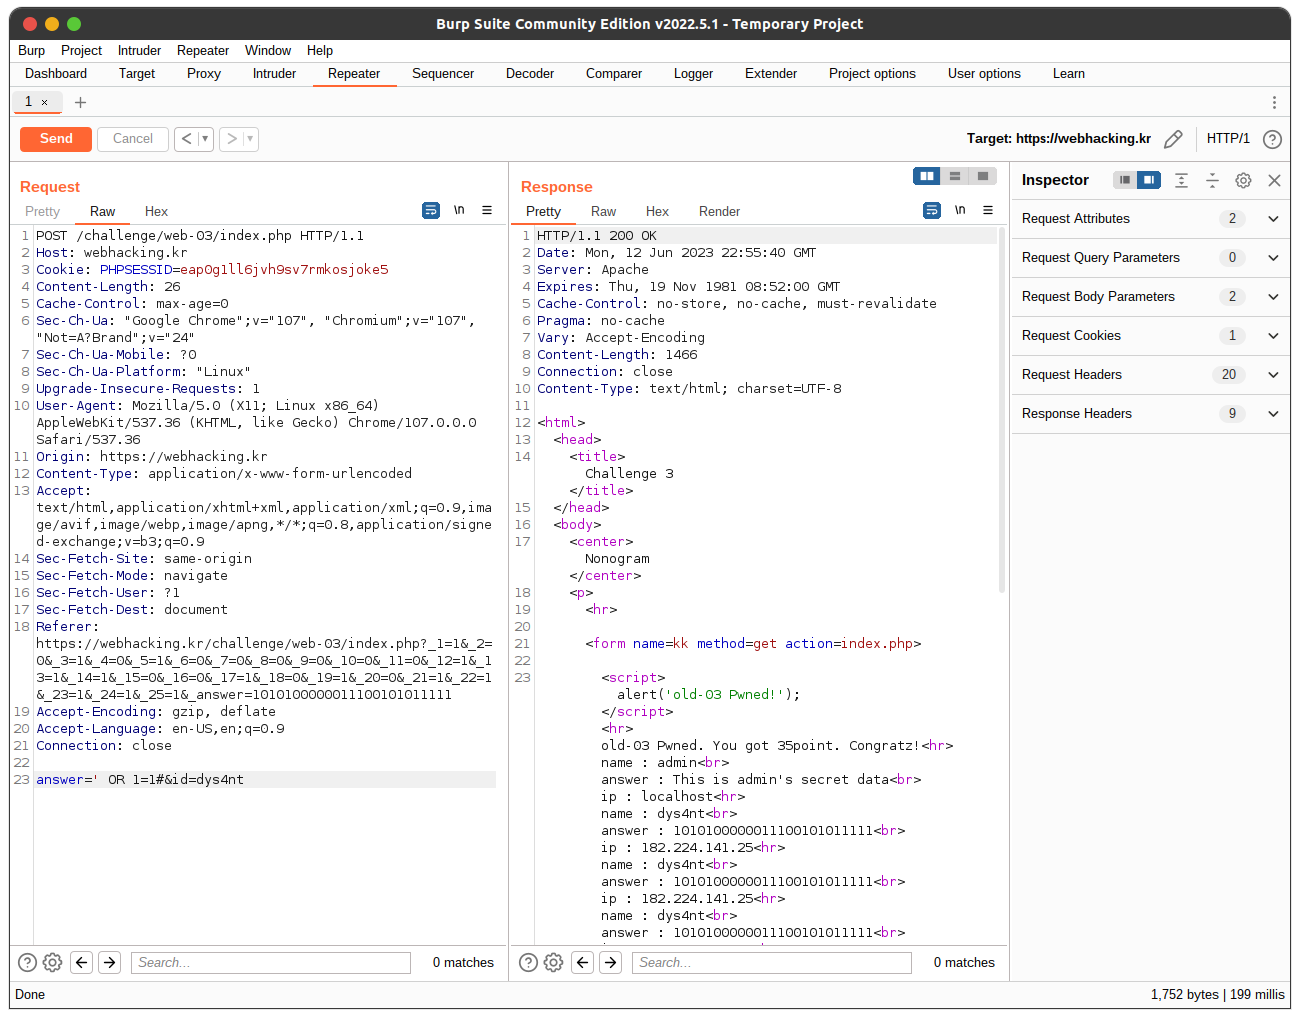This screenshot has height=1018, width=1300.
Task: Dock Inspector panel to the left
Action: coord(1125,180)
